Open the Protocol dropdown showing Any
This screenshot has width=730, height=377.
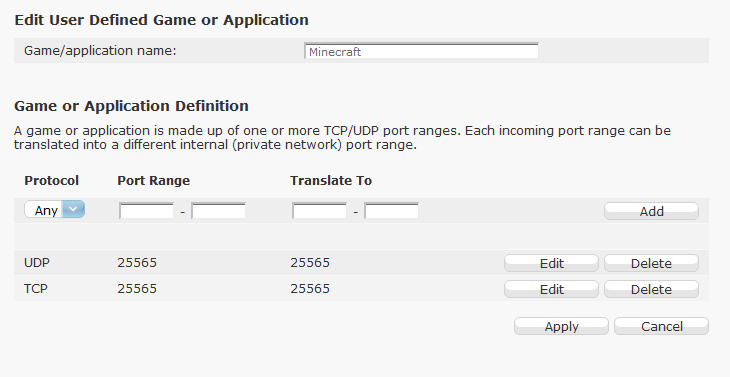tap(54, 210)
